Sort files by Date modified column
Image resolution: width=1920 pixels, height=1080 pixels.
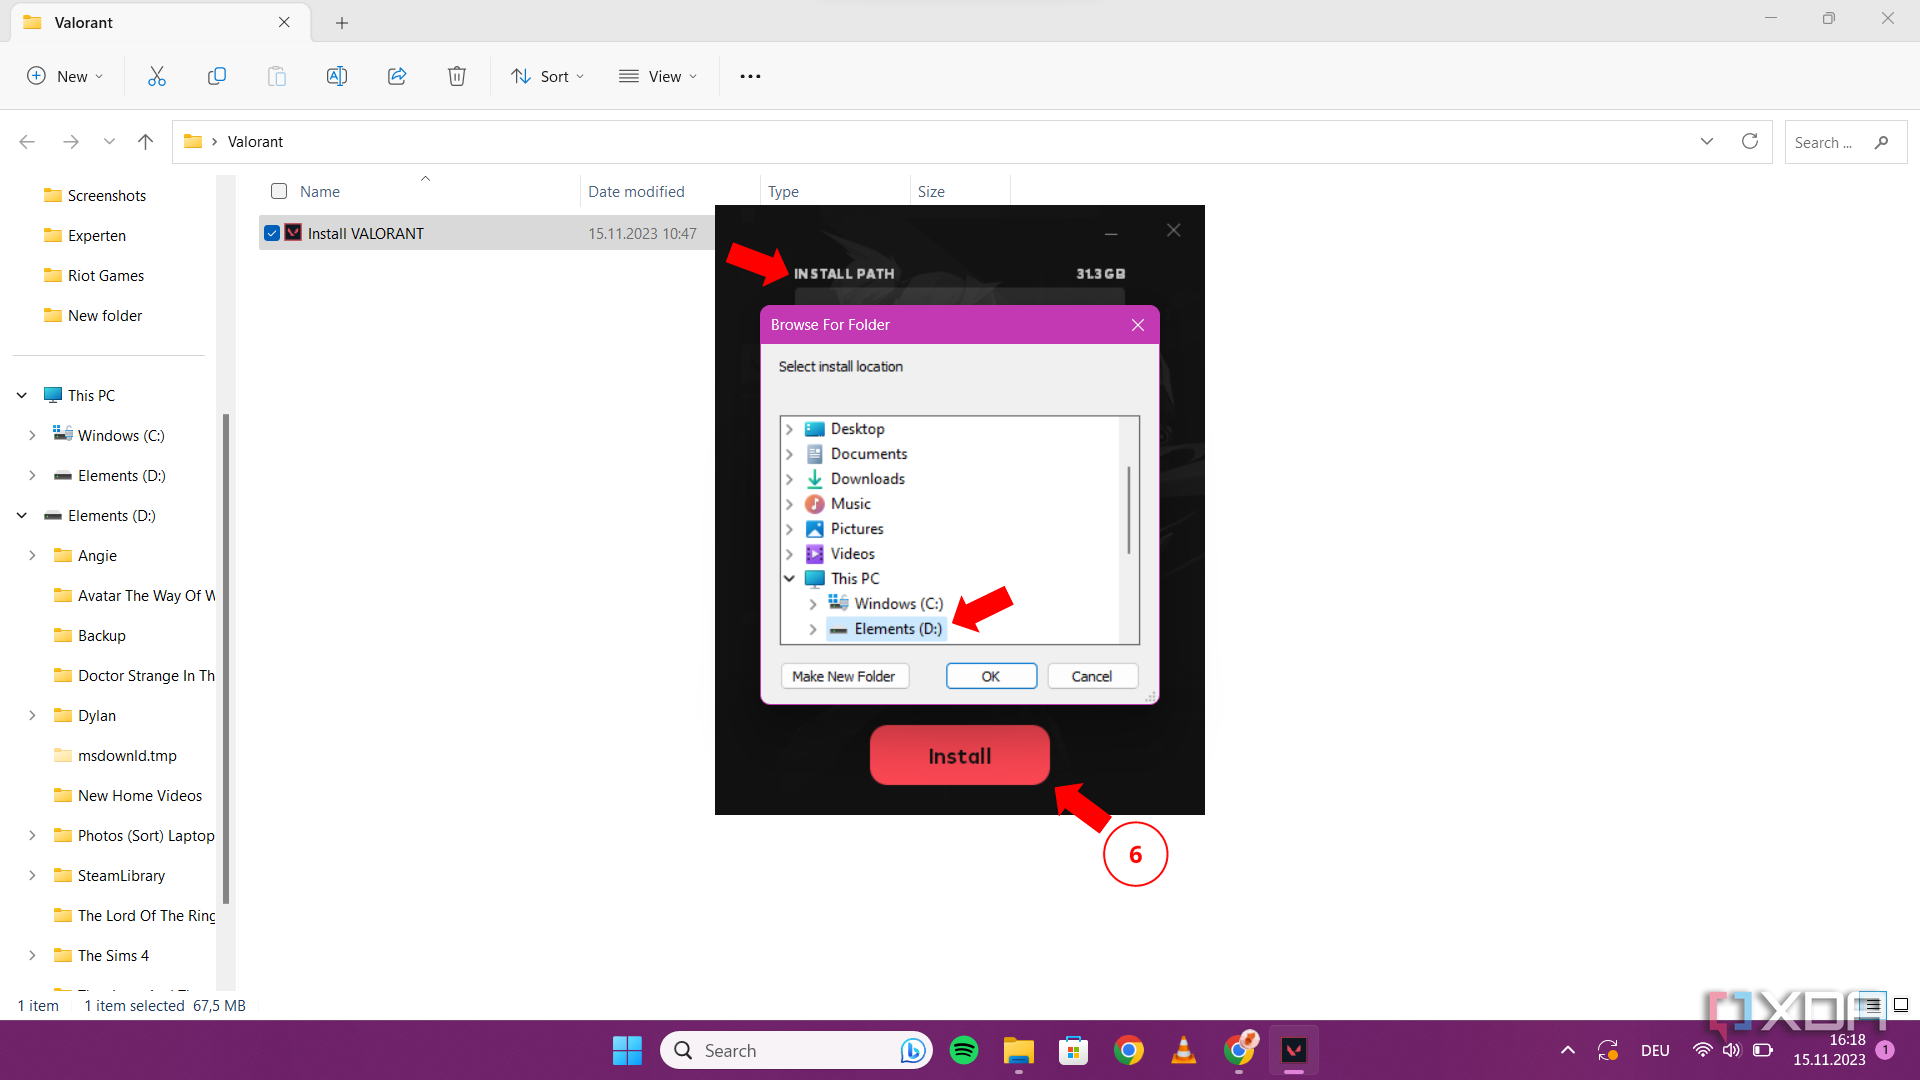636,191
